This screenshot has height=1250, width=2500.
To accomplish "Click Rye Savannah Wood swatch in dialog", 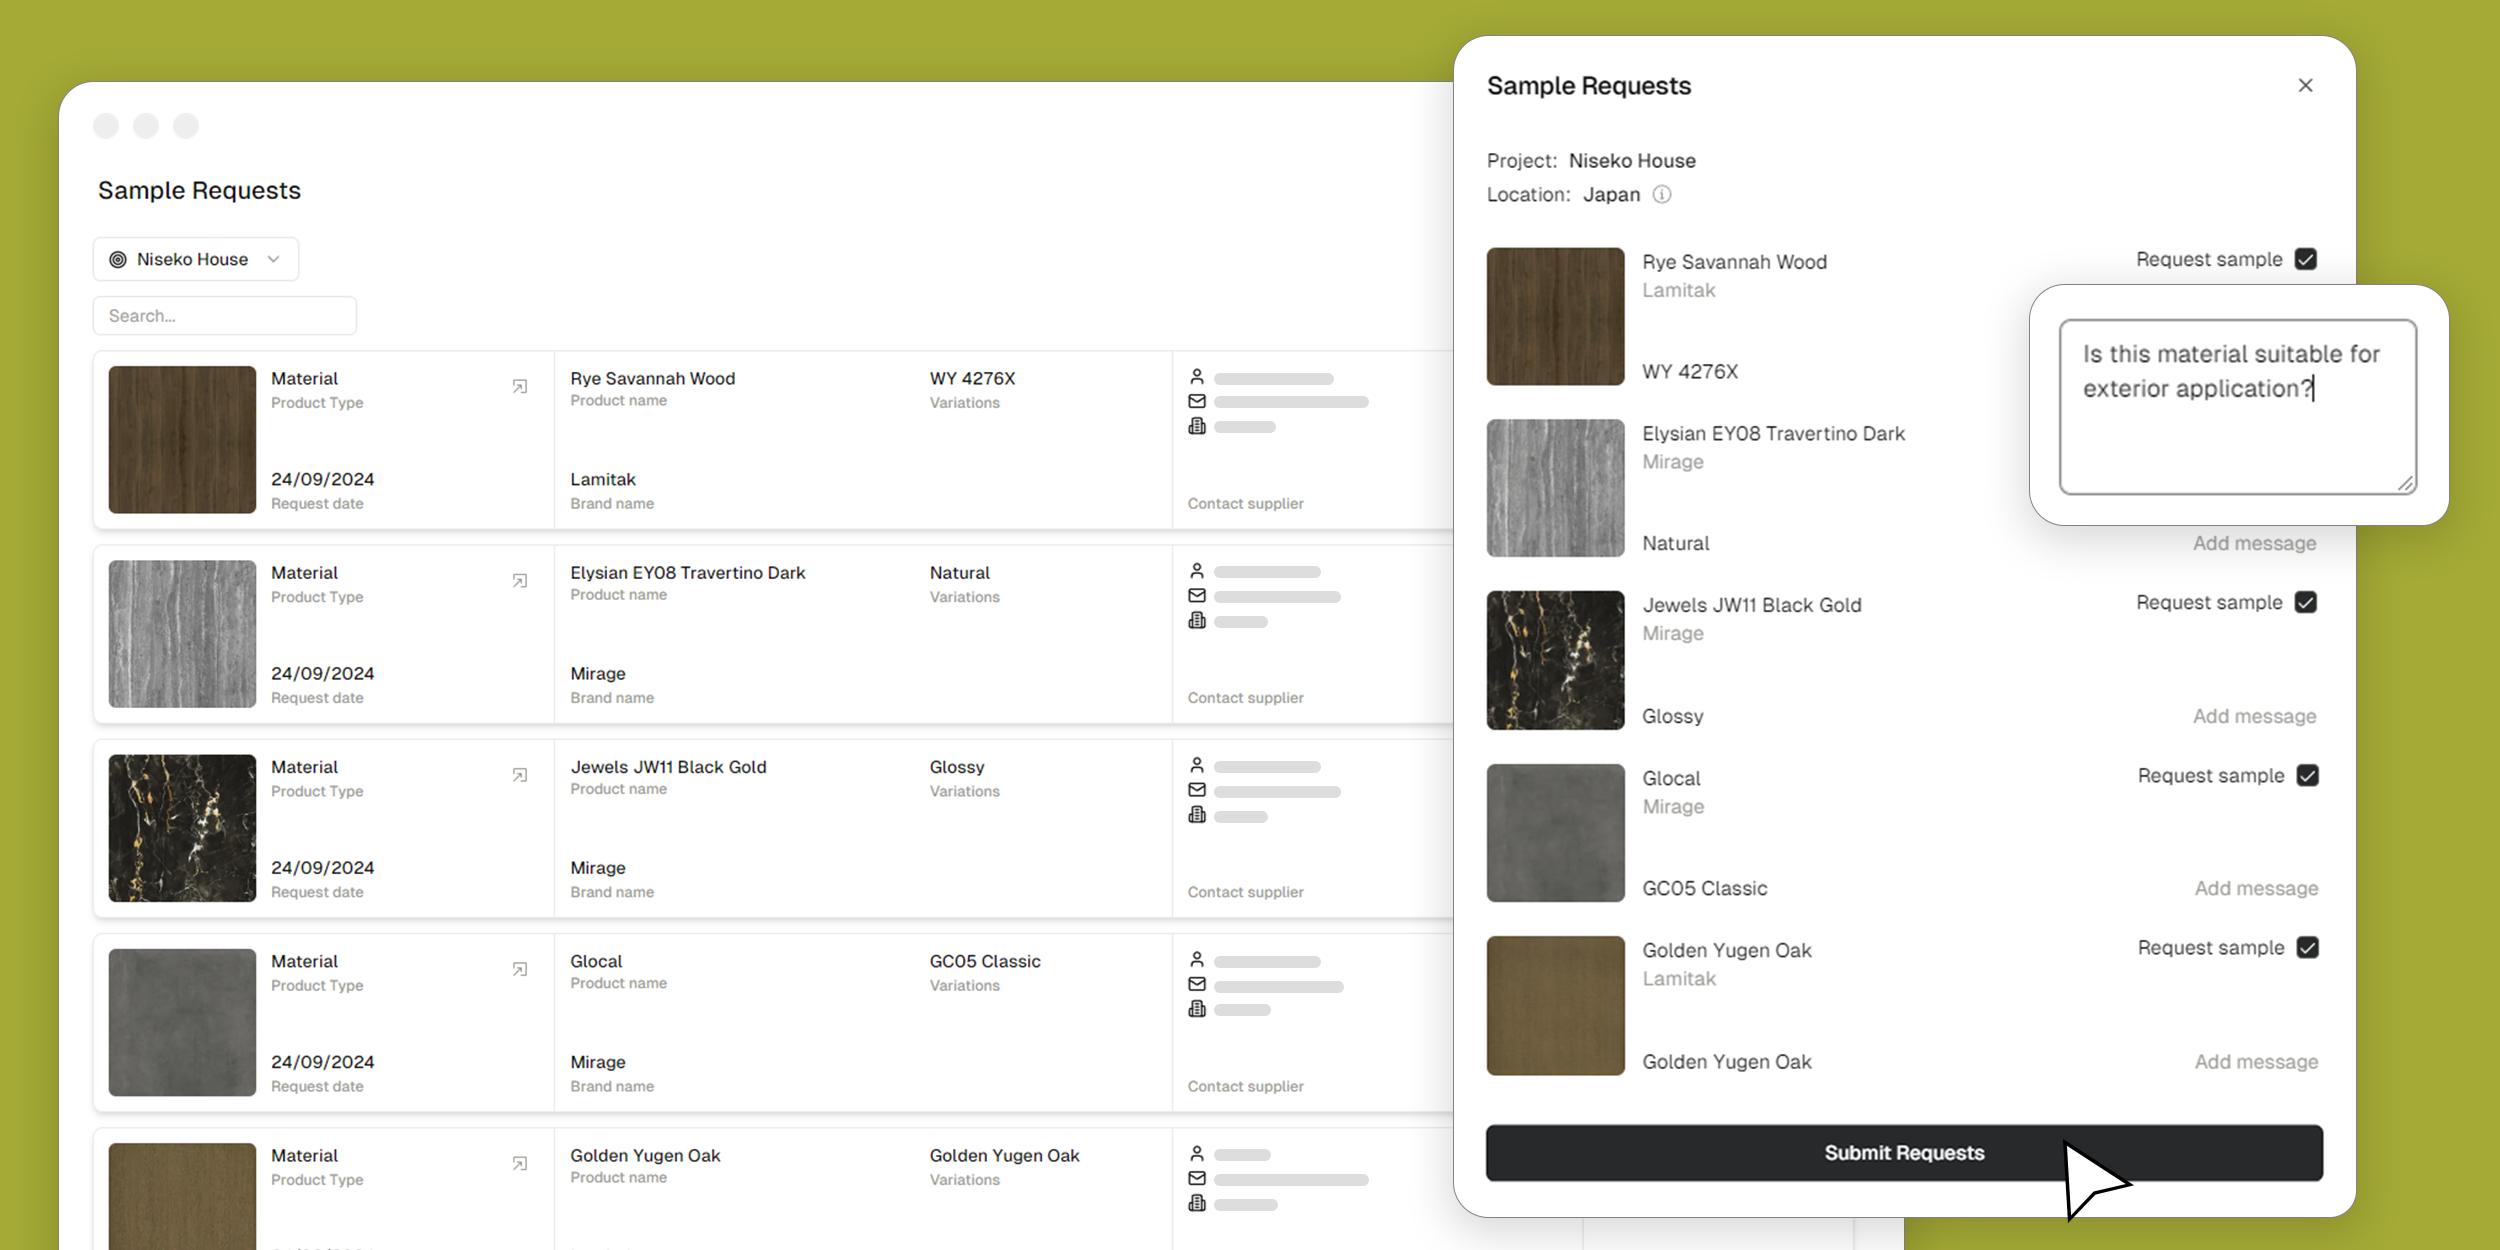I will [x=1555, y=316].
